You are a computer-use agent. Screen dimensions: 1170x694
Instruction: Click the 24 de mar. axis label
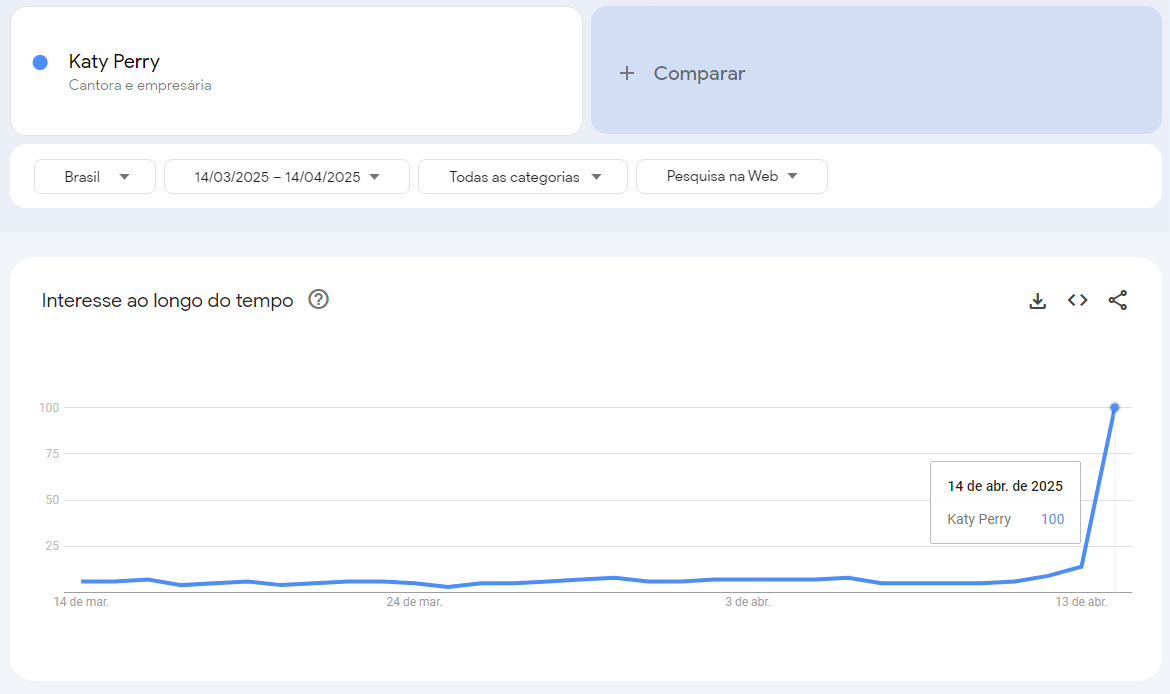point(414,601)
